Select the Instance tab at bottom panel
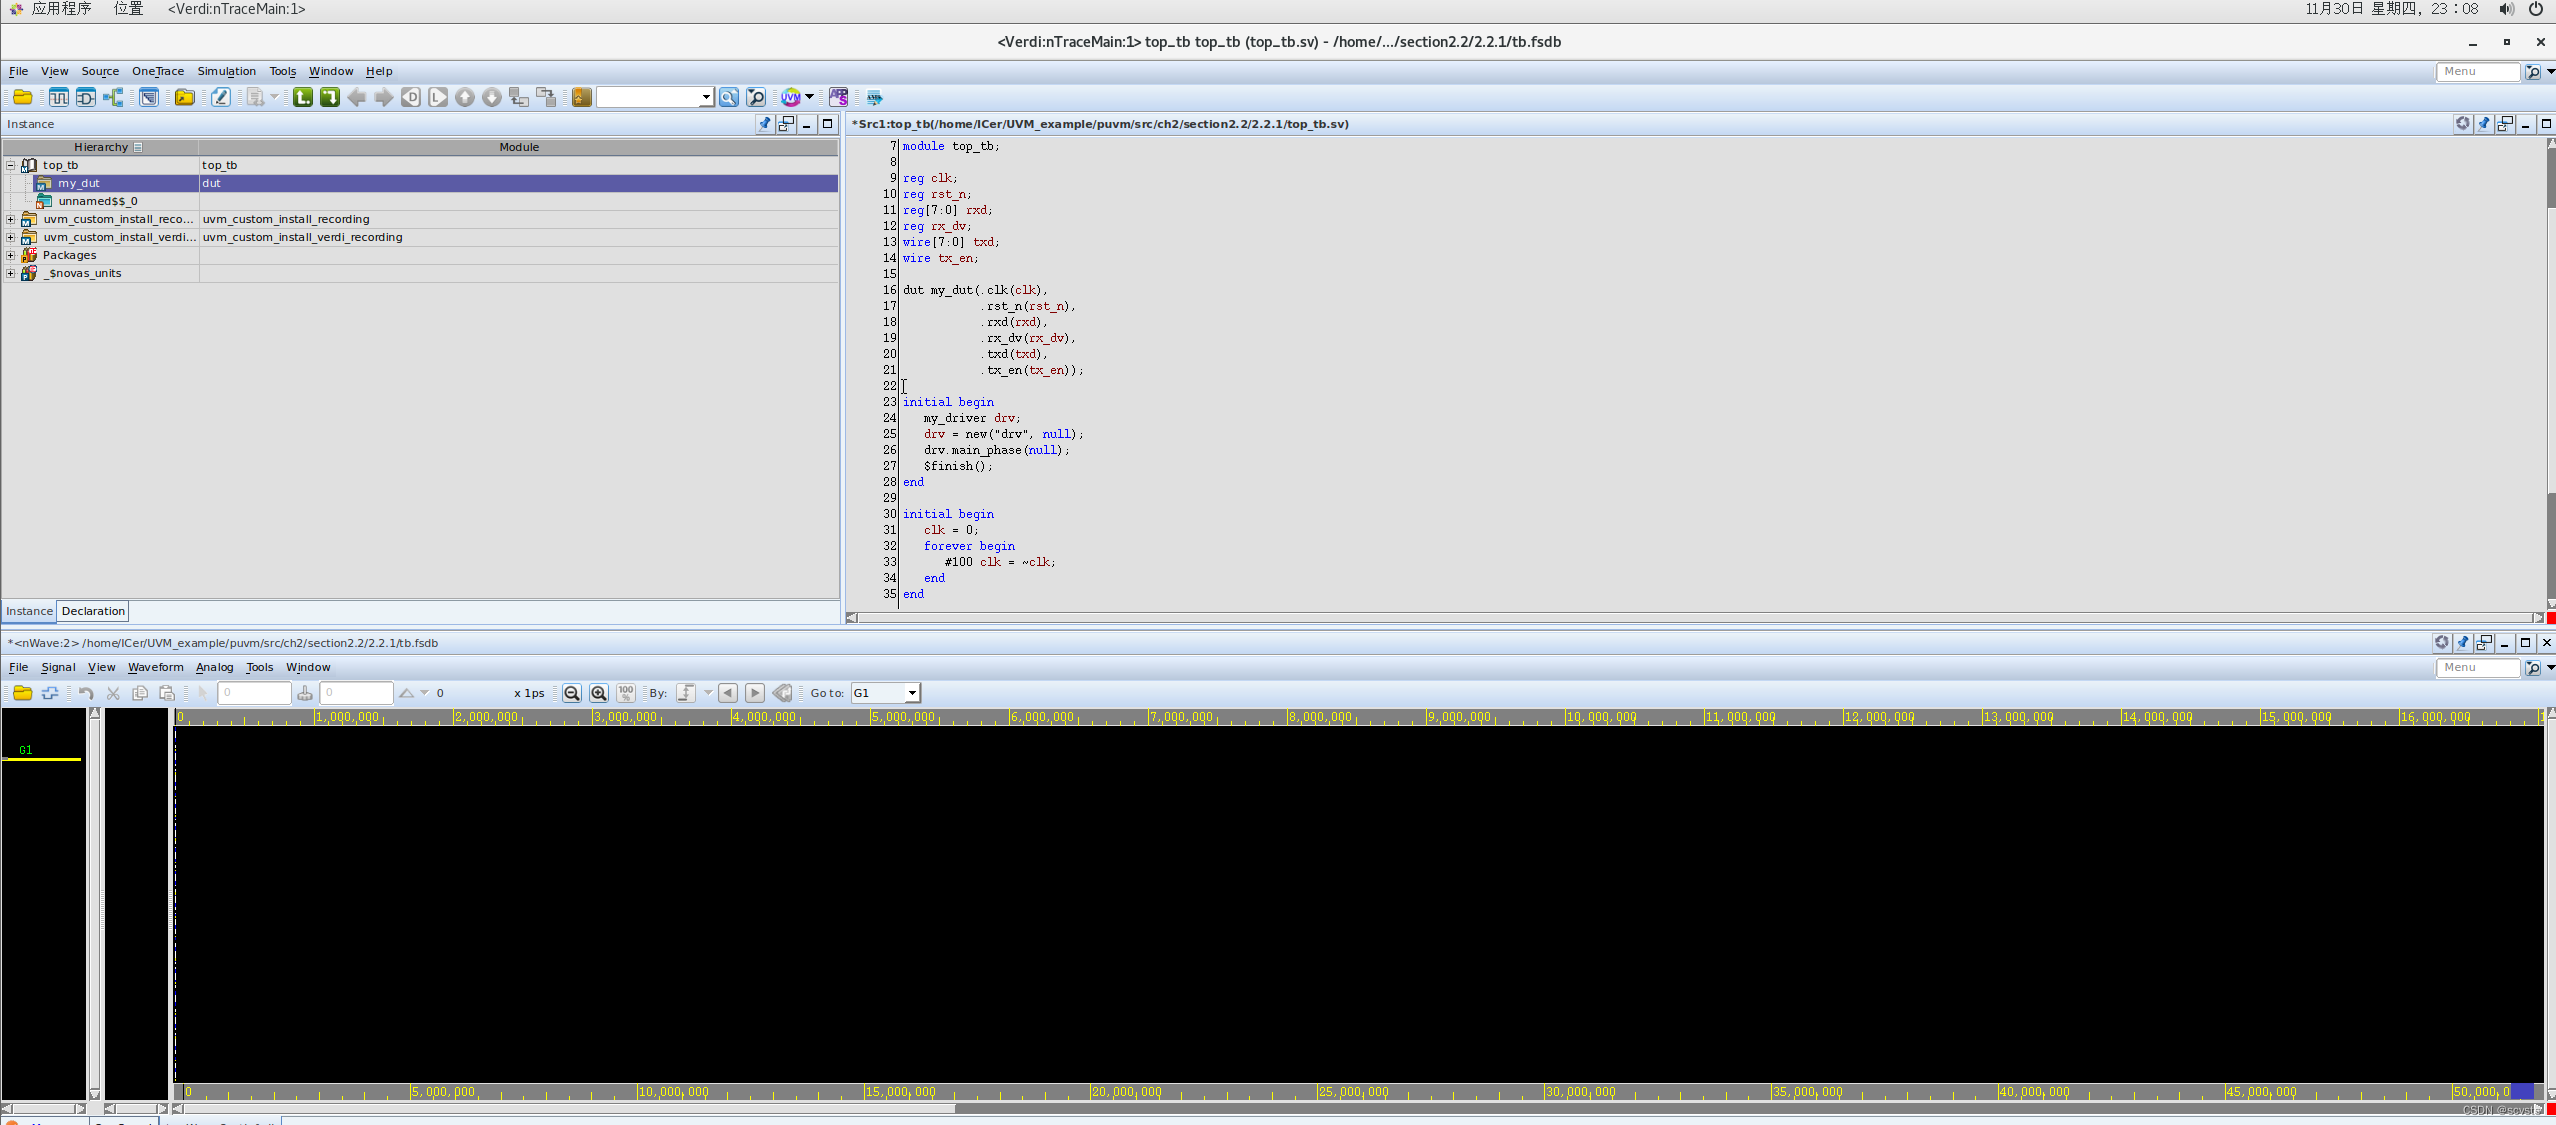The width and height of the screenshot is (2556, 1125). [x=29, y=610]
